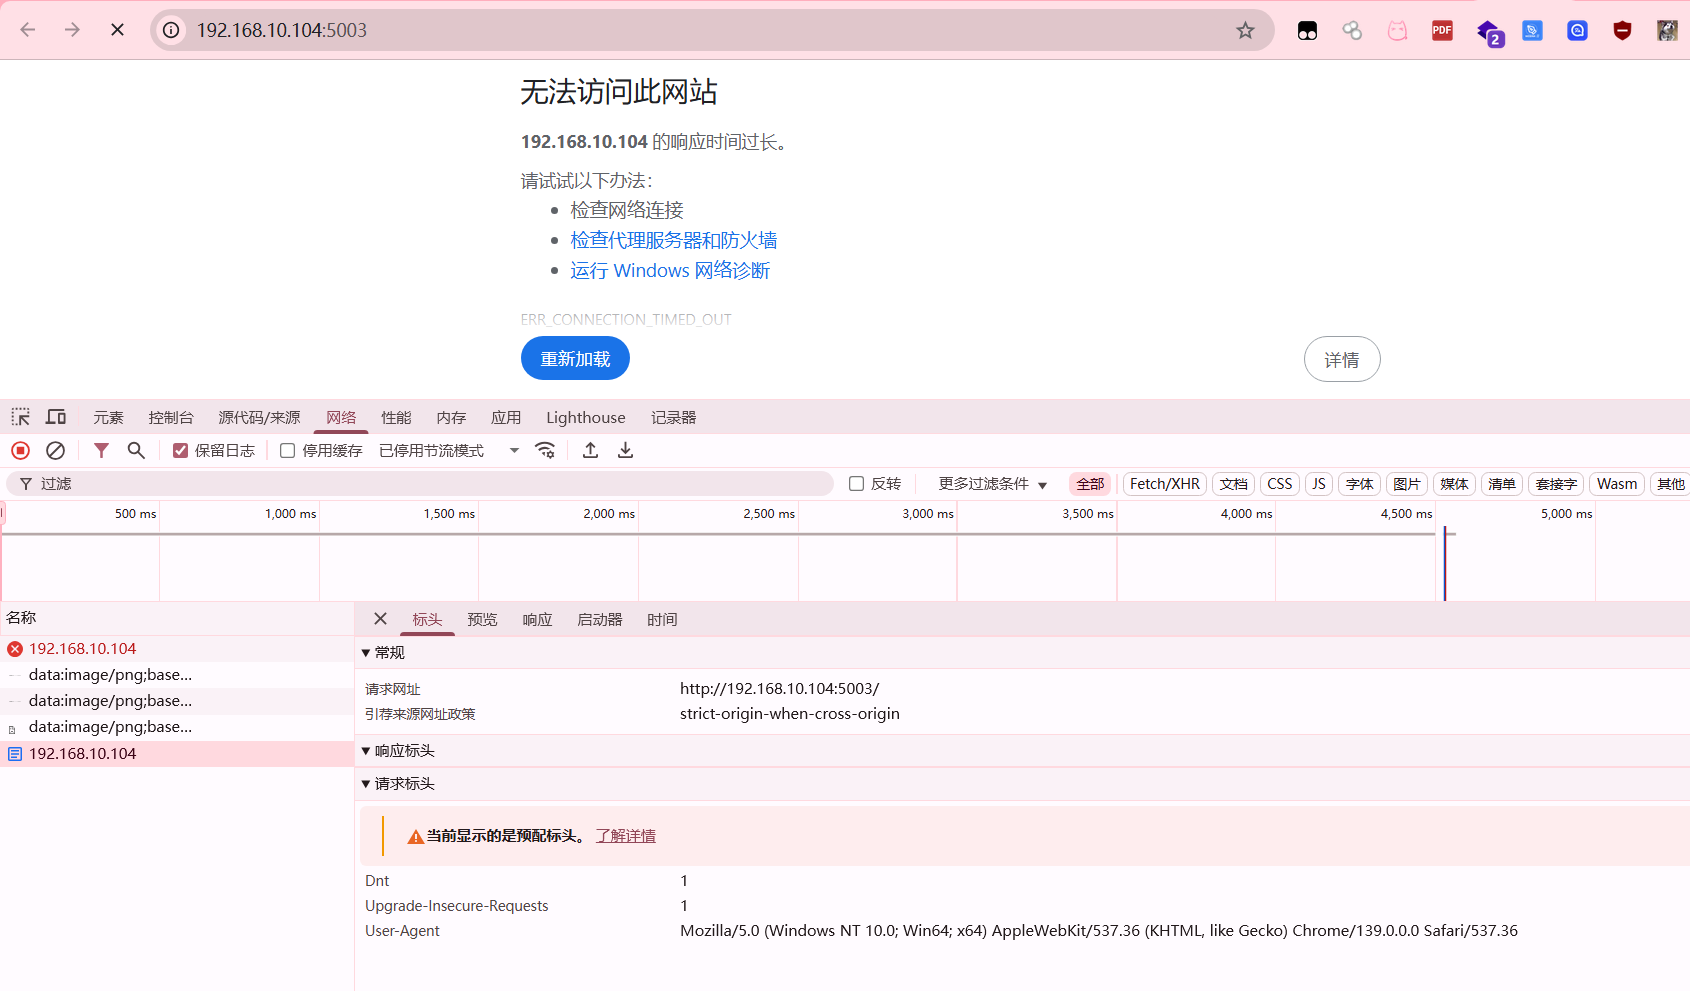Toggle the network filter funnel icon
This screenshot has width=1690, height=991.
pos(101,451)
